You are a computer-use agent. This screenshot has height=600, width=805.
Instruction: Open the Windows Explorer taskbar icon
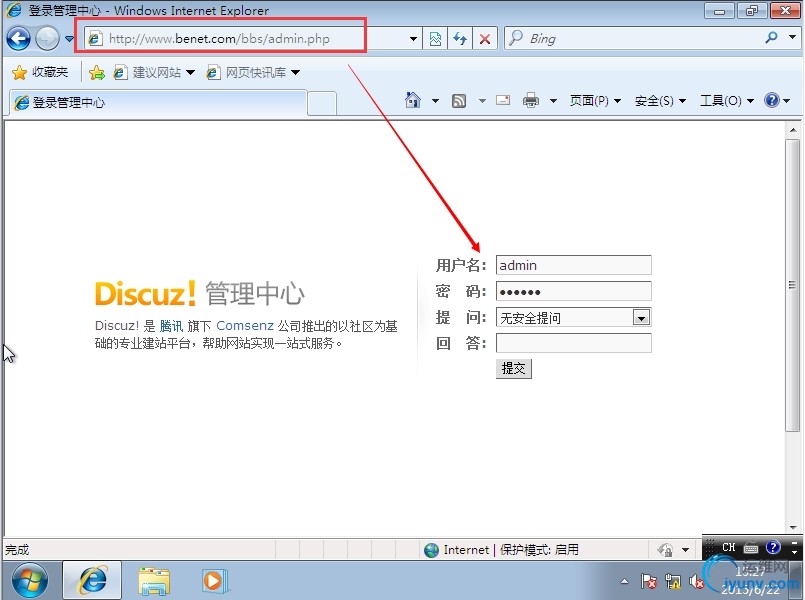[x=154, y=581]
